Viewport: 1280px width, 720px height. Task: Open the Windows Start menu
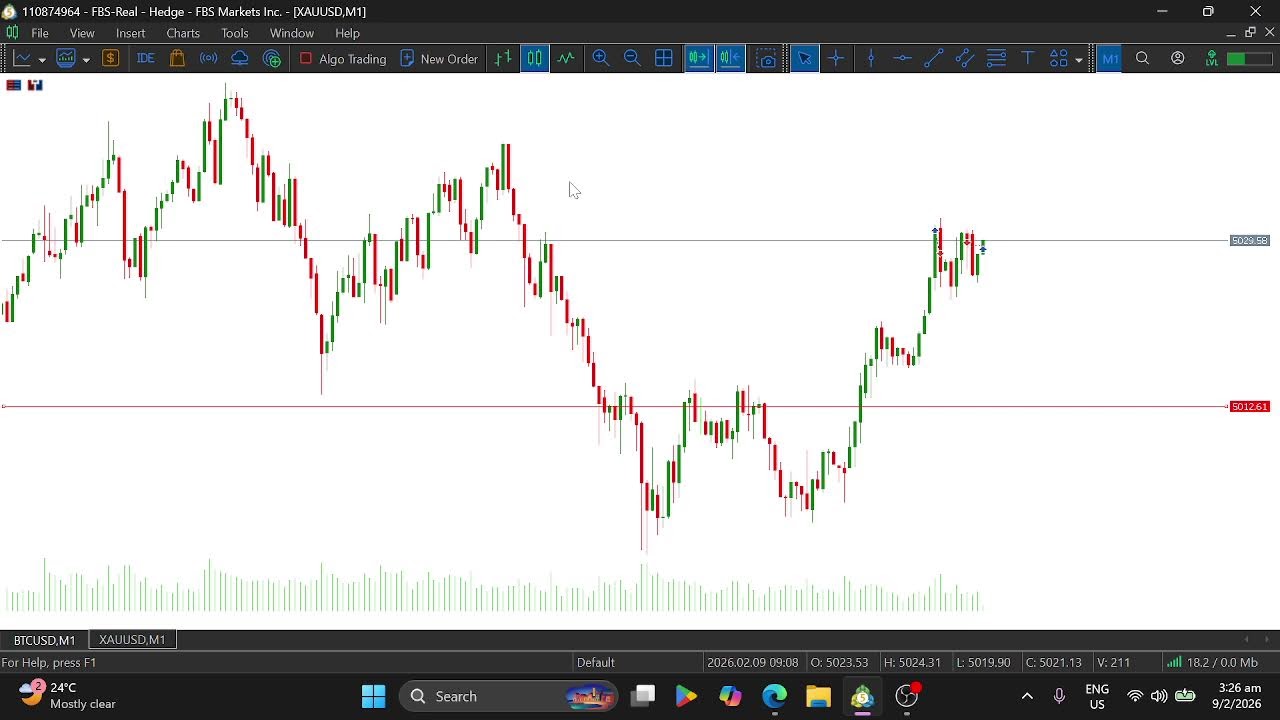374,696
